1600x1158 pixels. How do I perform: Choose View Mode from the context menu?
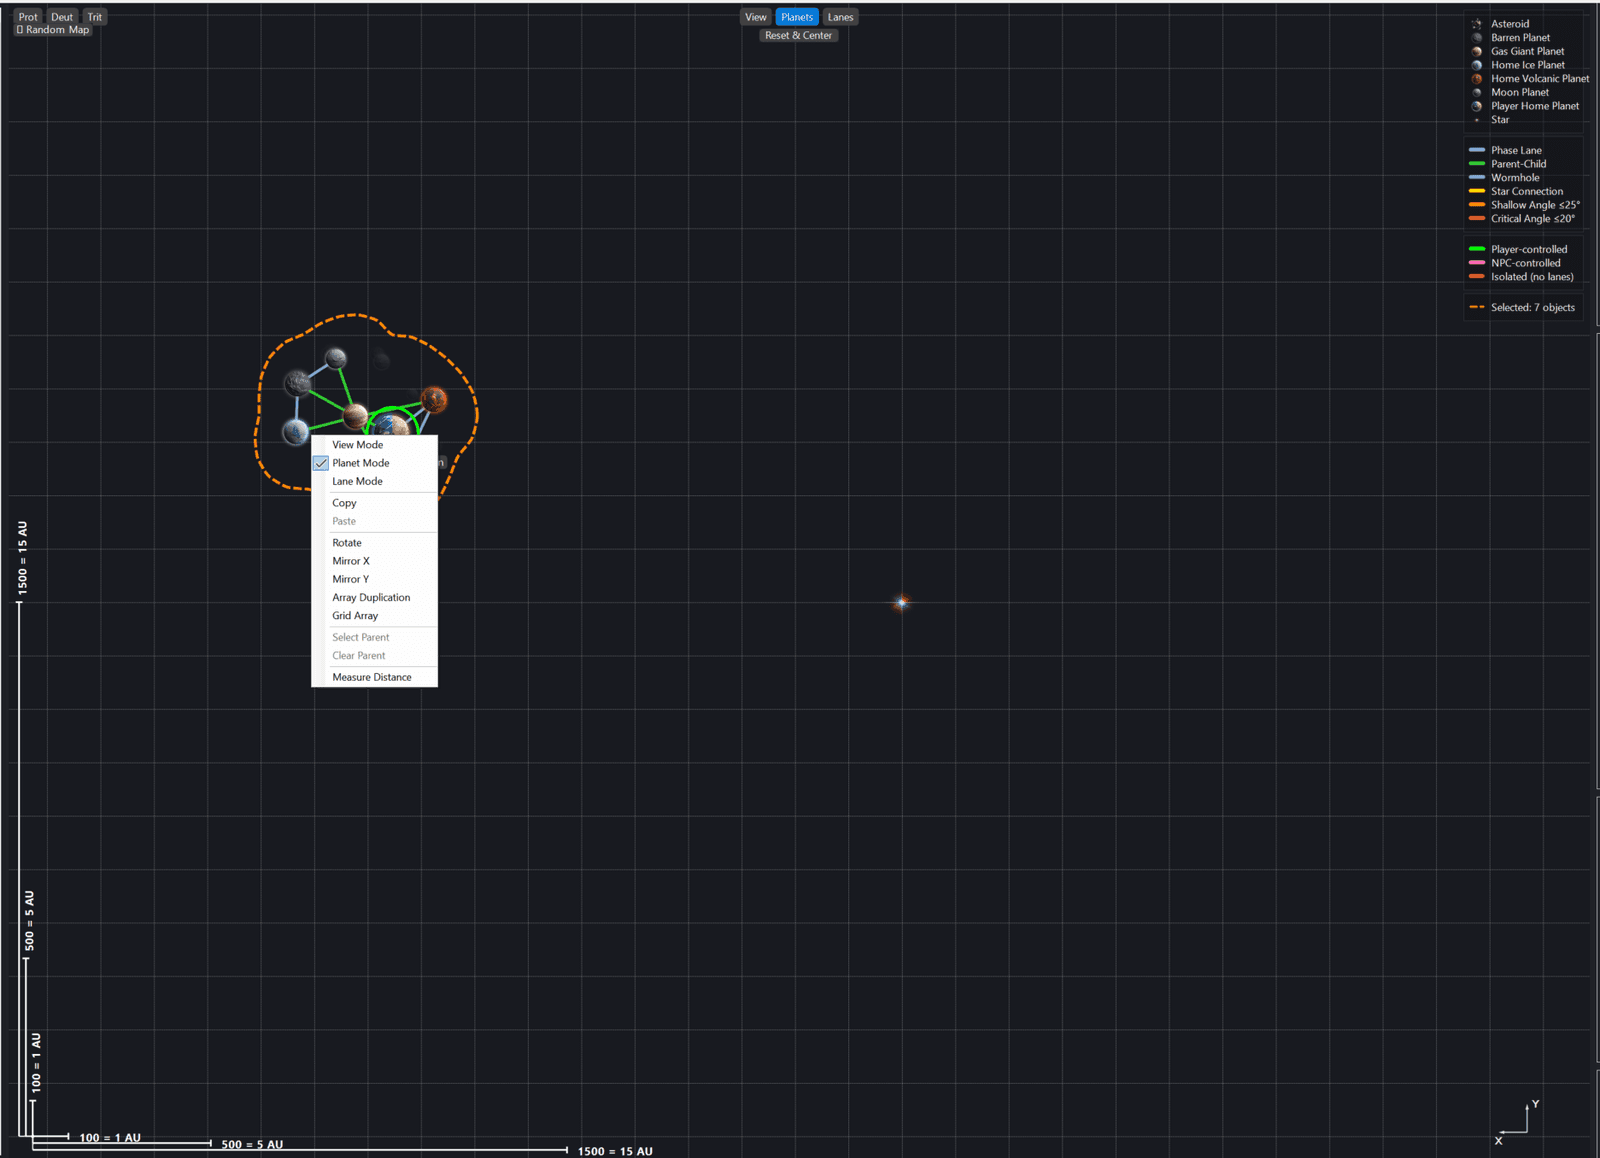[x=375, y=445]
